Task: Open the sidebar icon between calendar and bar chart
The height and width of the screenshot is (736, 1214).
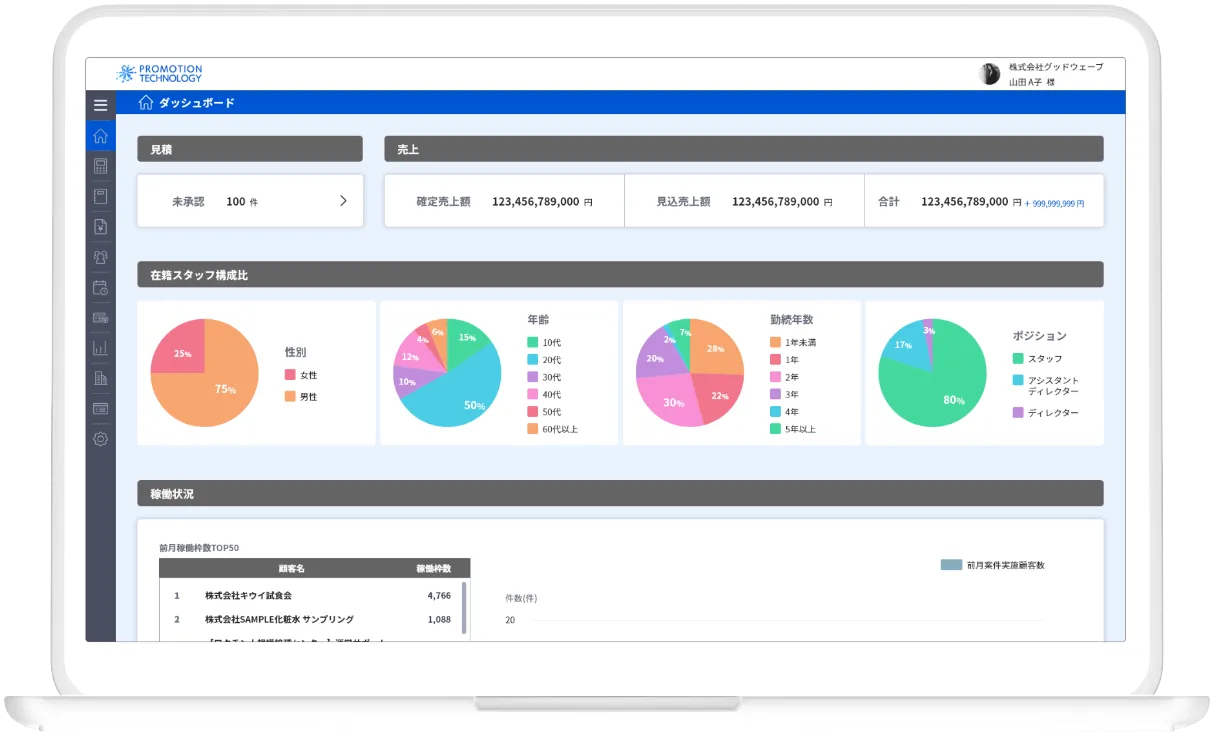Action: 100,318
